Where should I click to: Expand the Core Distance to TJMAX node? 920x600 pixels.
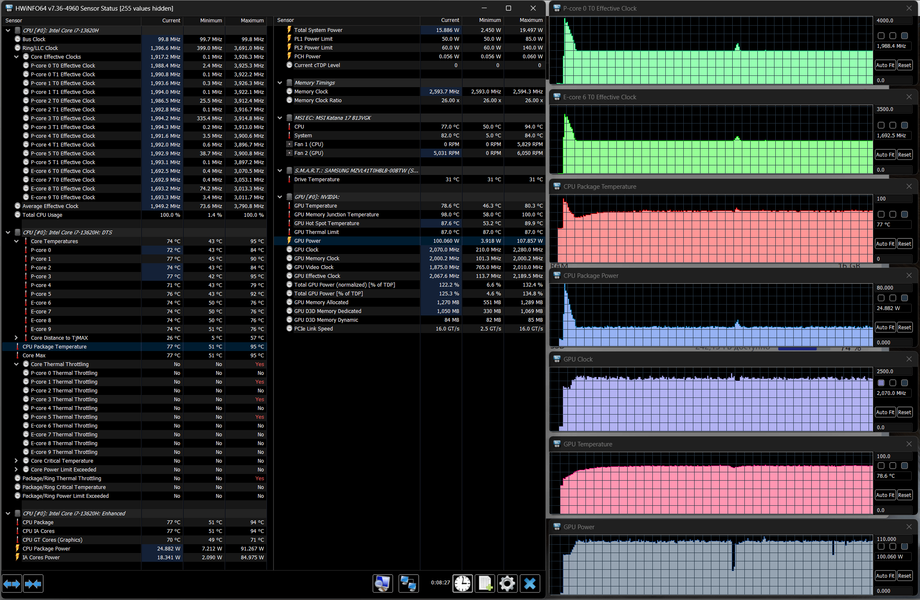pyautogui.click(x=17, y=338)
